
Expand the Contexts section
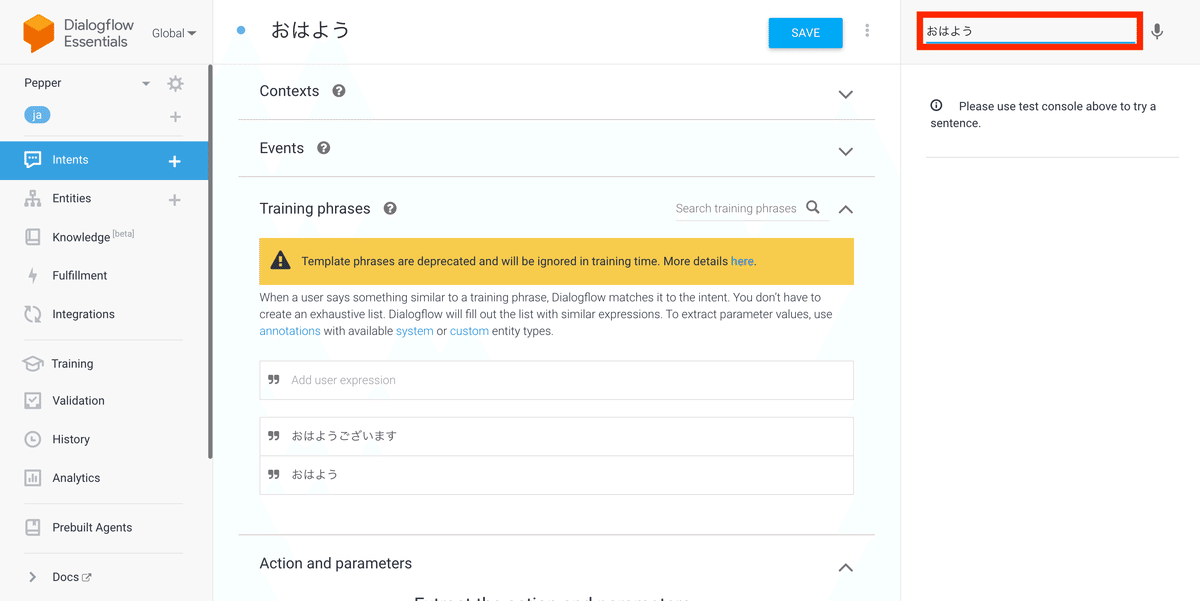click(x=845, y=94)
